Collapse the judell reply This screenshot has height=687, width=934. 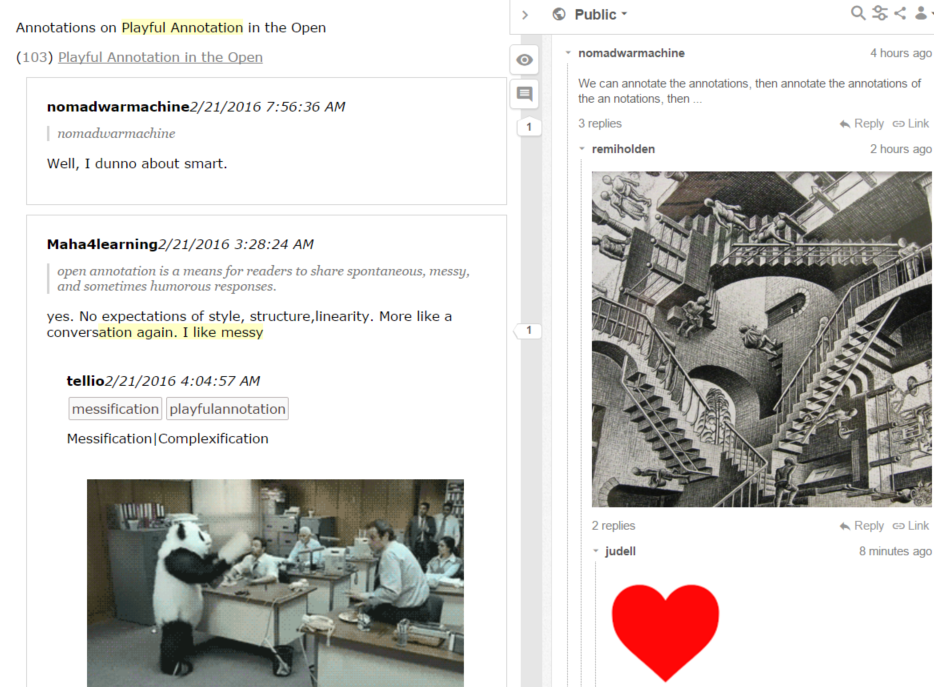[x=596, y=551]
